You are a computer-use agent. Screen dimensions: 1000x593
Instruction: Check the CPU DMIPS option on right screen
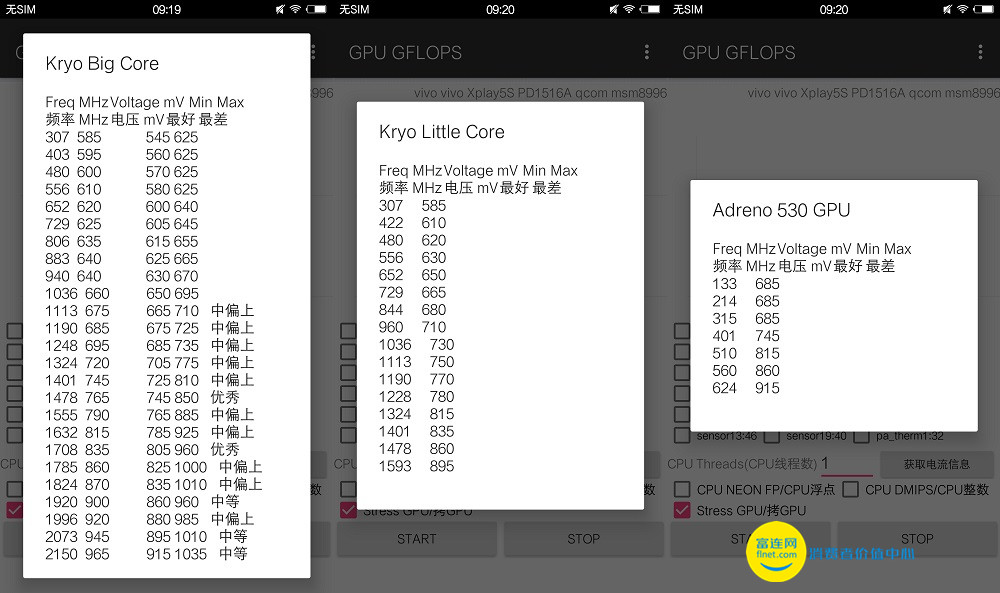coord(850,489)
